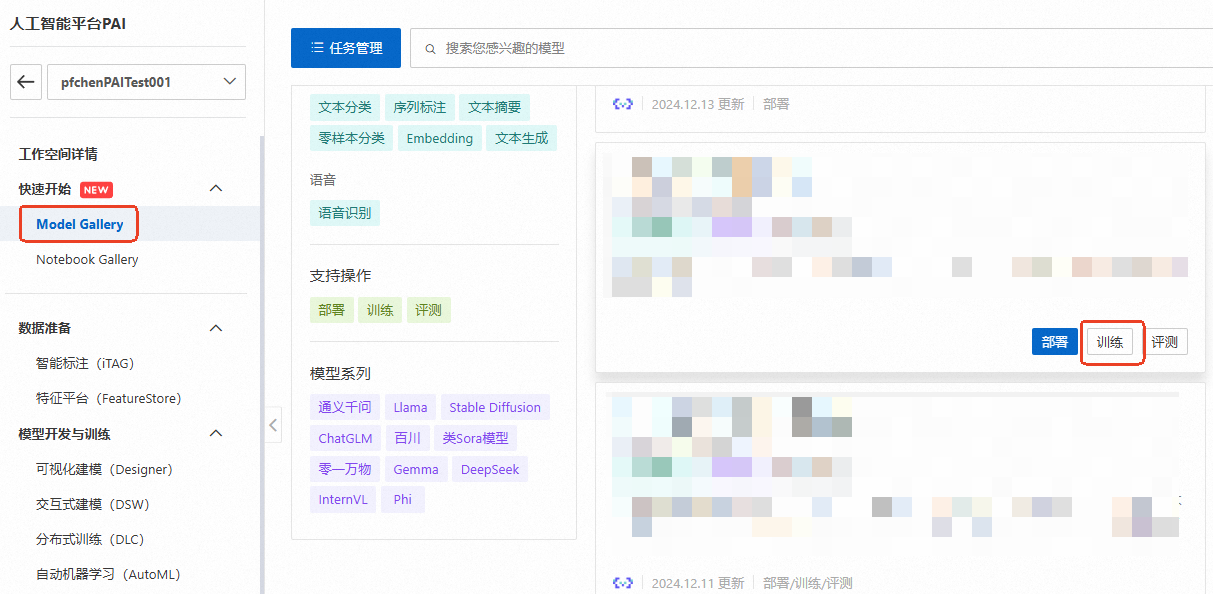1213x594 pixels.
Task: Select 通义千问 model series
Action: click(x=345, y=407)
